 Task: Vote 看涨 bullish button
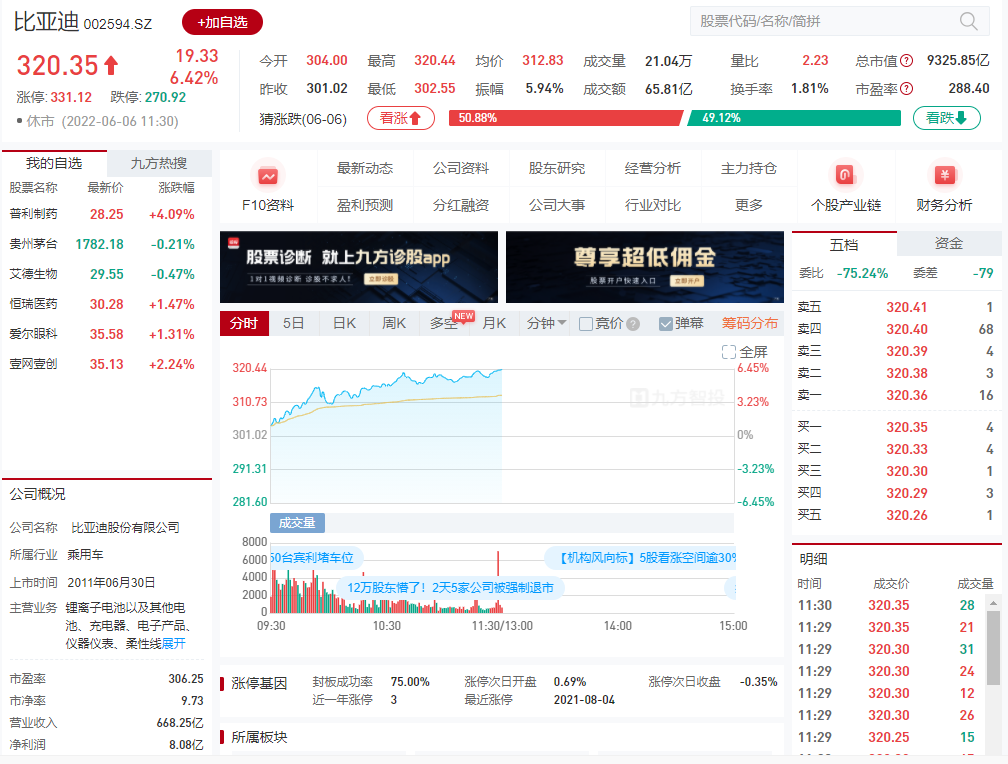pos(400,118)
